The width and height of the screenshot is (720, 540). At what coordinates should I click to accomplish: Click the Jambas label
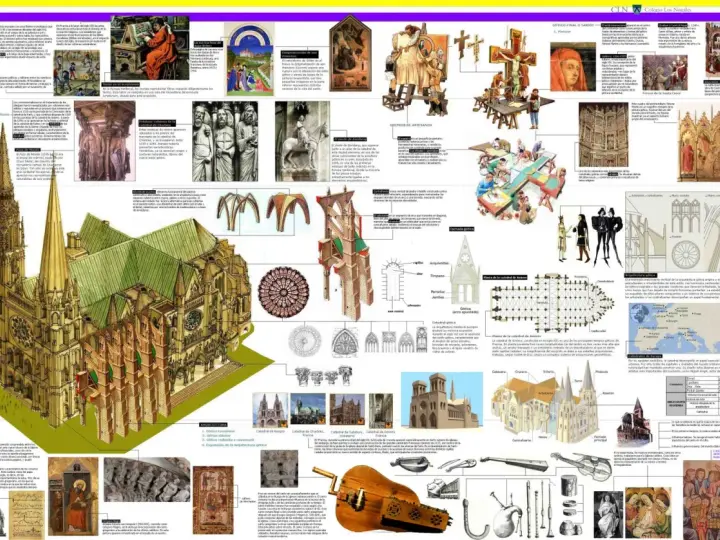(438, 298)
